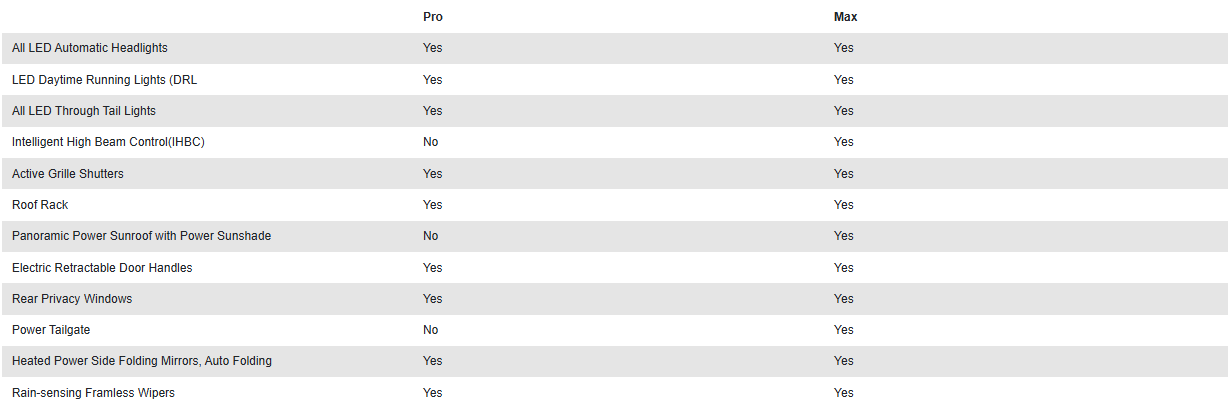The image size is (1228, 418).
Task: Click the Intelligent High Beam Control(IHBC) label
Action: pyautogui.click(x=108, y=142)
